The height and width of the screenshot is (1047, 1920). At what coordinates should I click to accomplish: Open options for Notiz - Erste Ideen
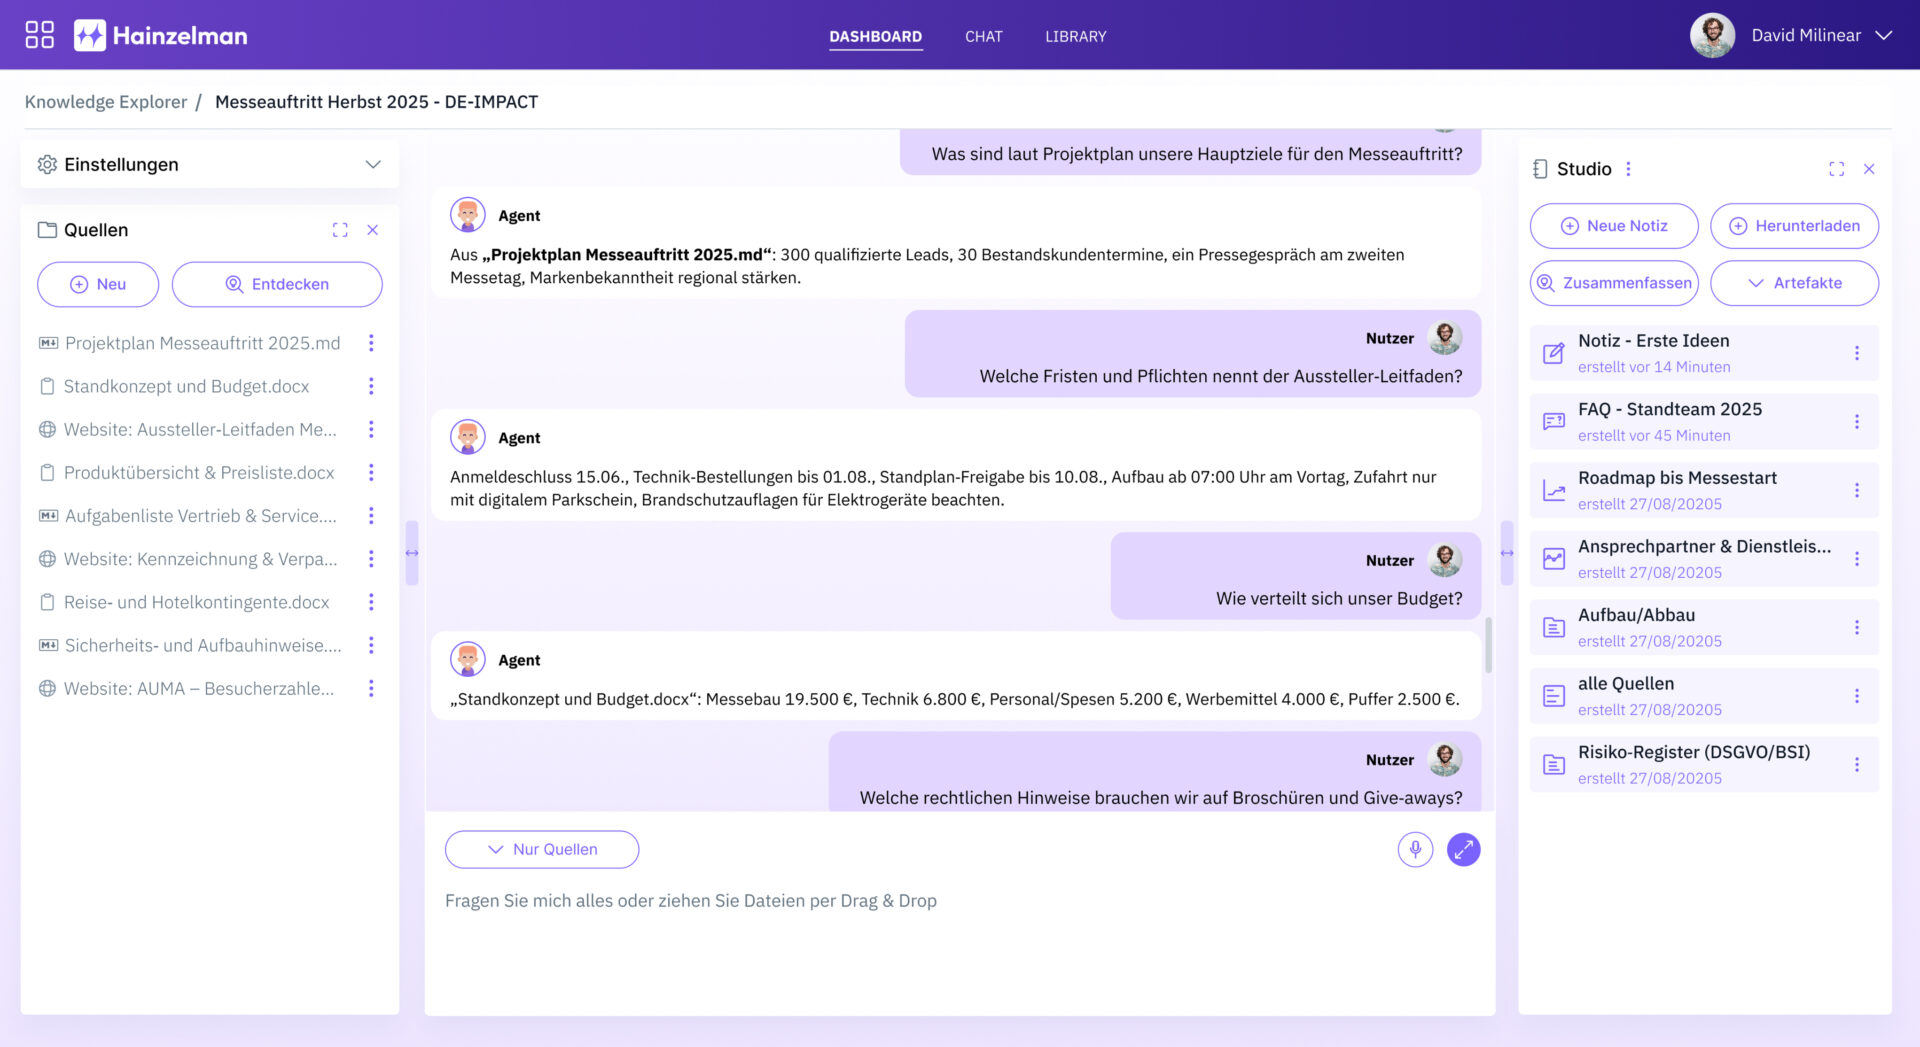click(1856, 353)
